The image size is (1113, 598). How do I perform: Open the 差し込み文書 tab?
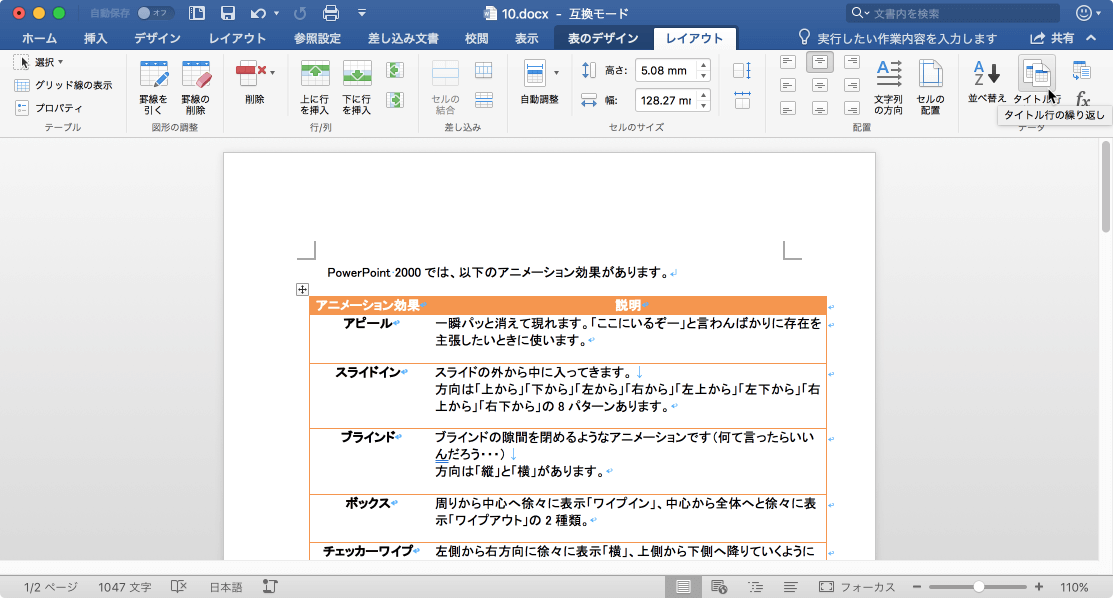(402, 38)
